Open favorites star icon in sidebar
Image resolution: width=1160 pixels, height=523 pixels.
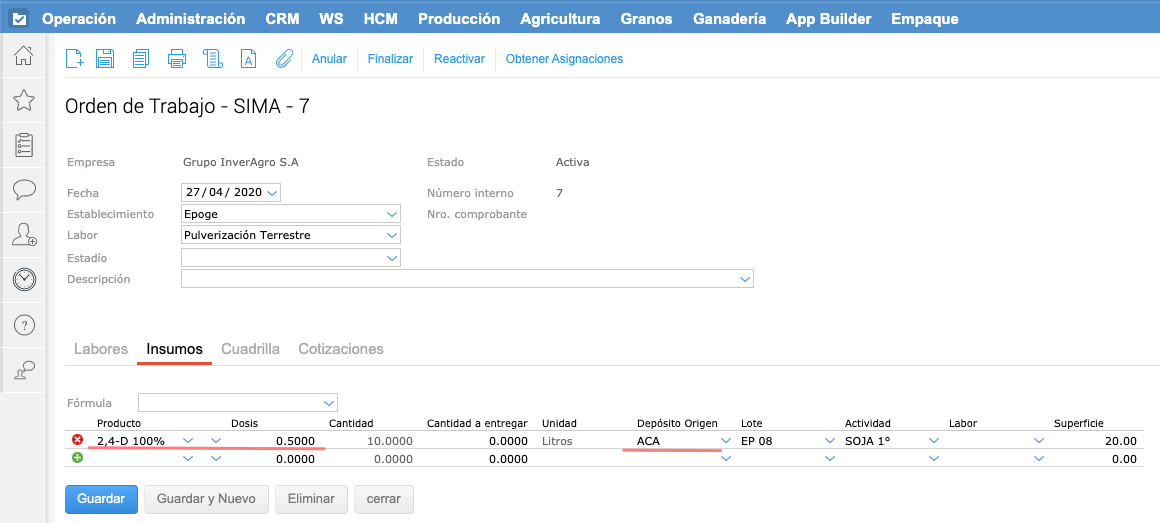(24, 100)
